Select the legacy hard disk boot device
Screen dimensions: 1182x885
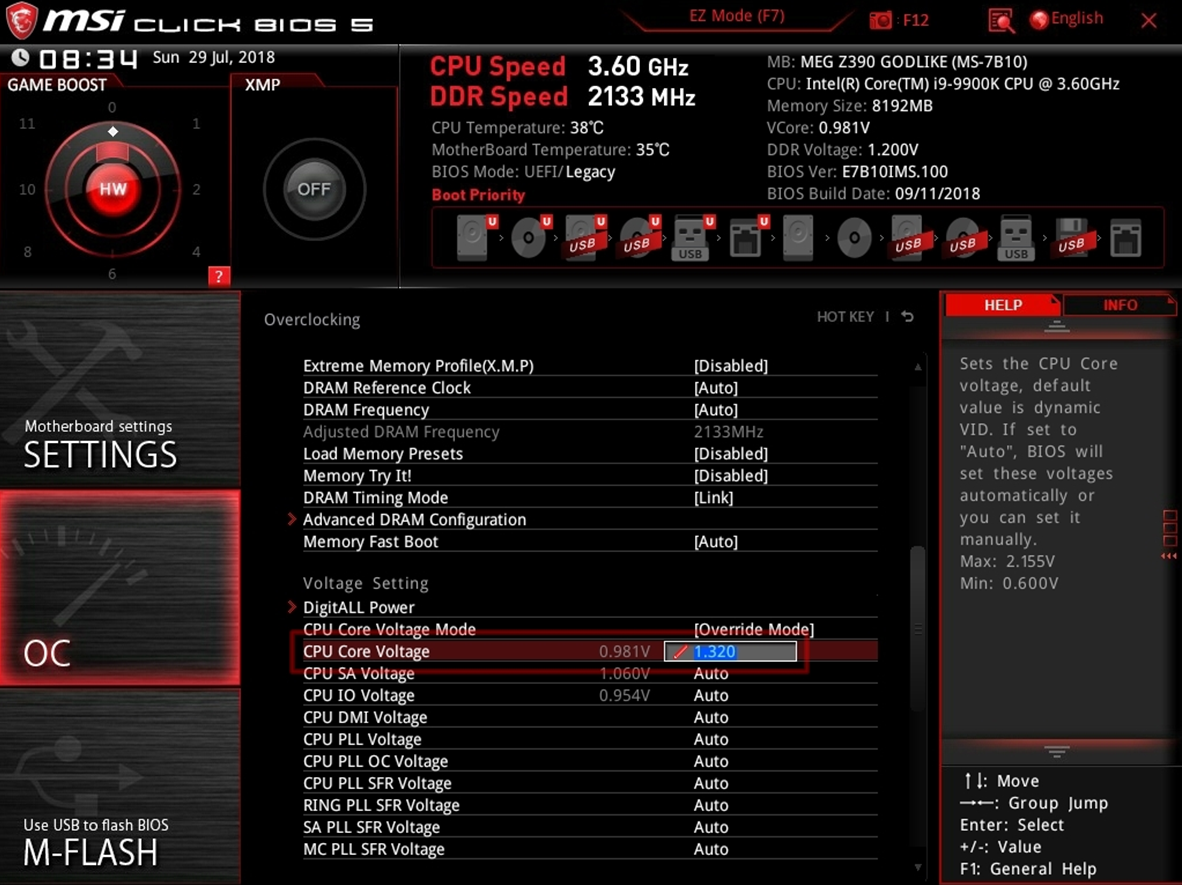point(798,237)
